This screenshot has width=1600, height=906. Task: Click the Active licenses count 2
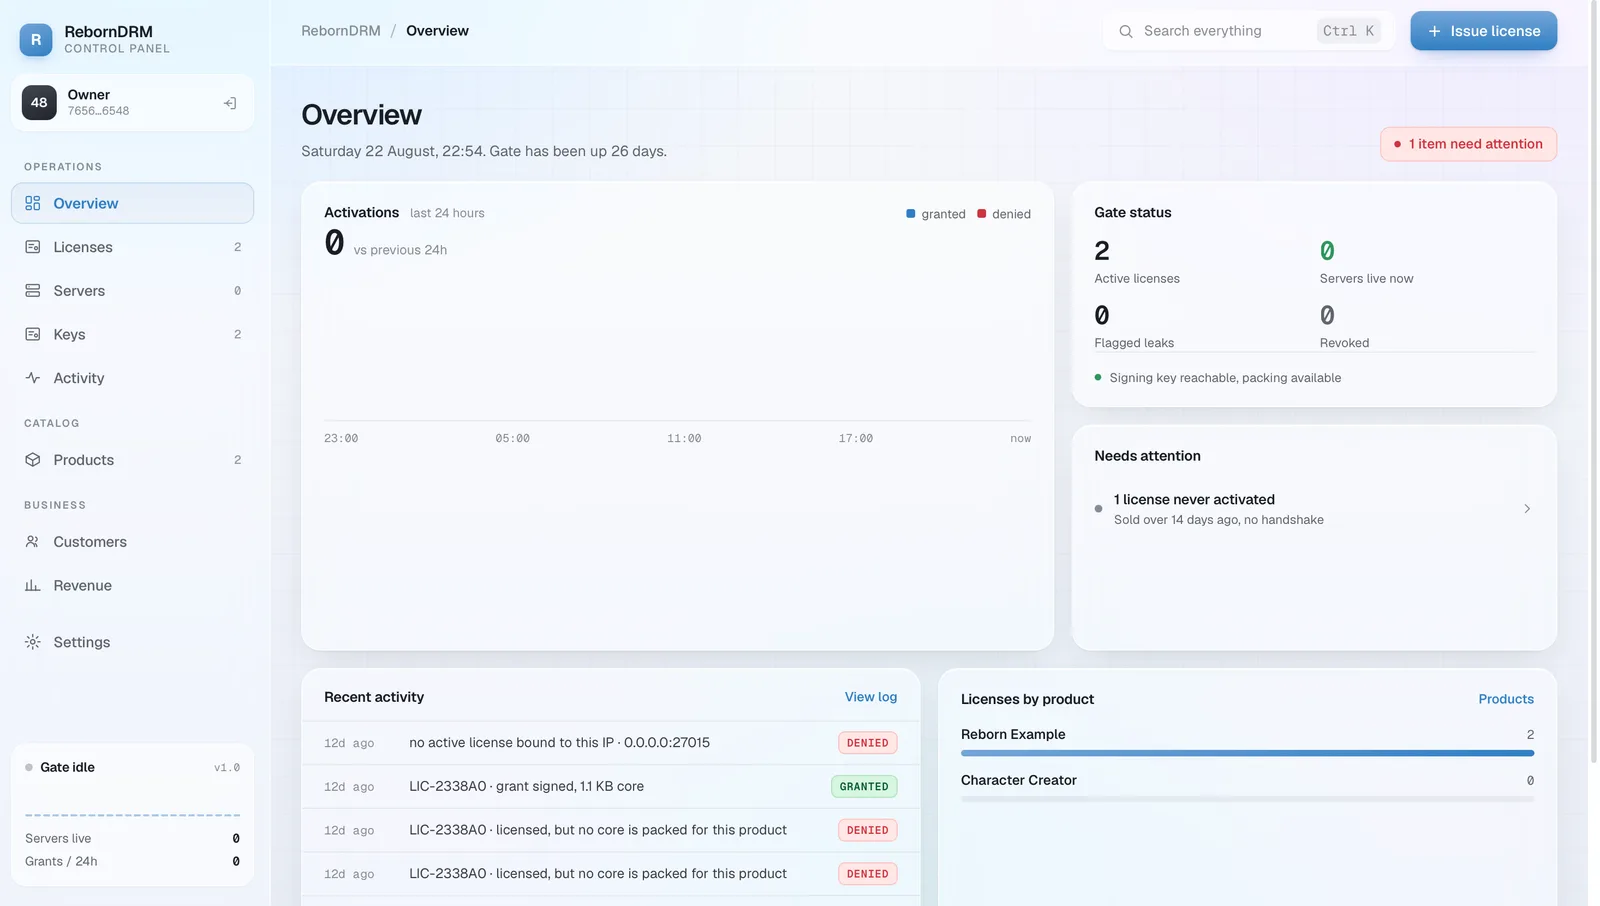coord(1102,251)
